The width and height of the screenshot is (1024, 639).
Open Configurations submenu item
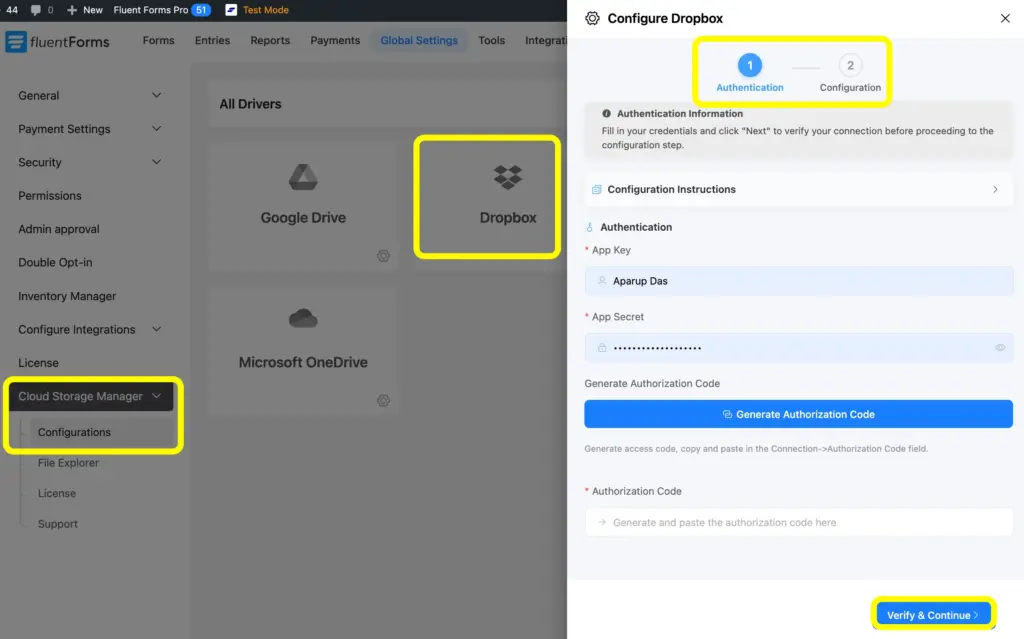pos(102,432)
